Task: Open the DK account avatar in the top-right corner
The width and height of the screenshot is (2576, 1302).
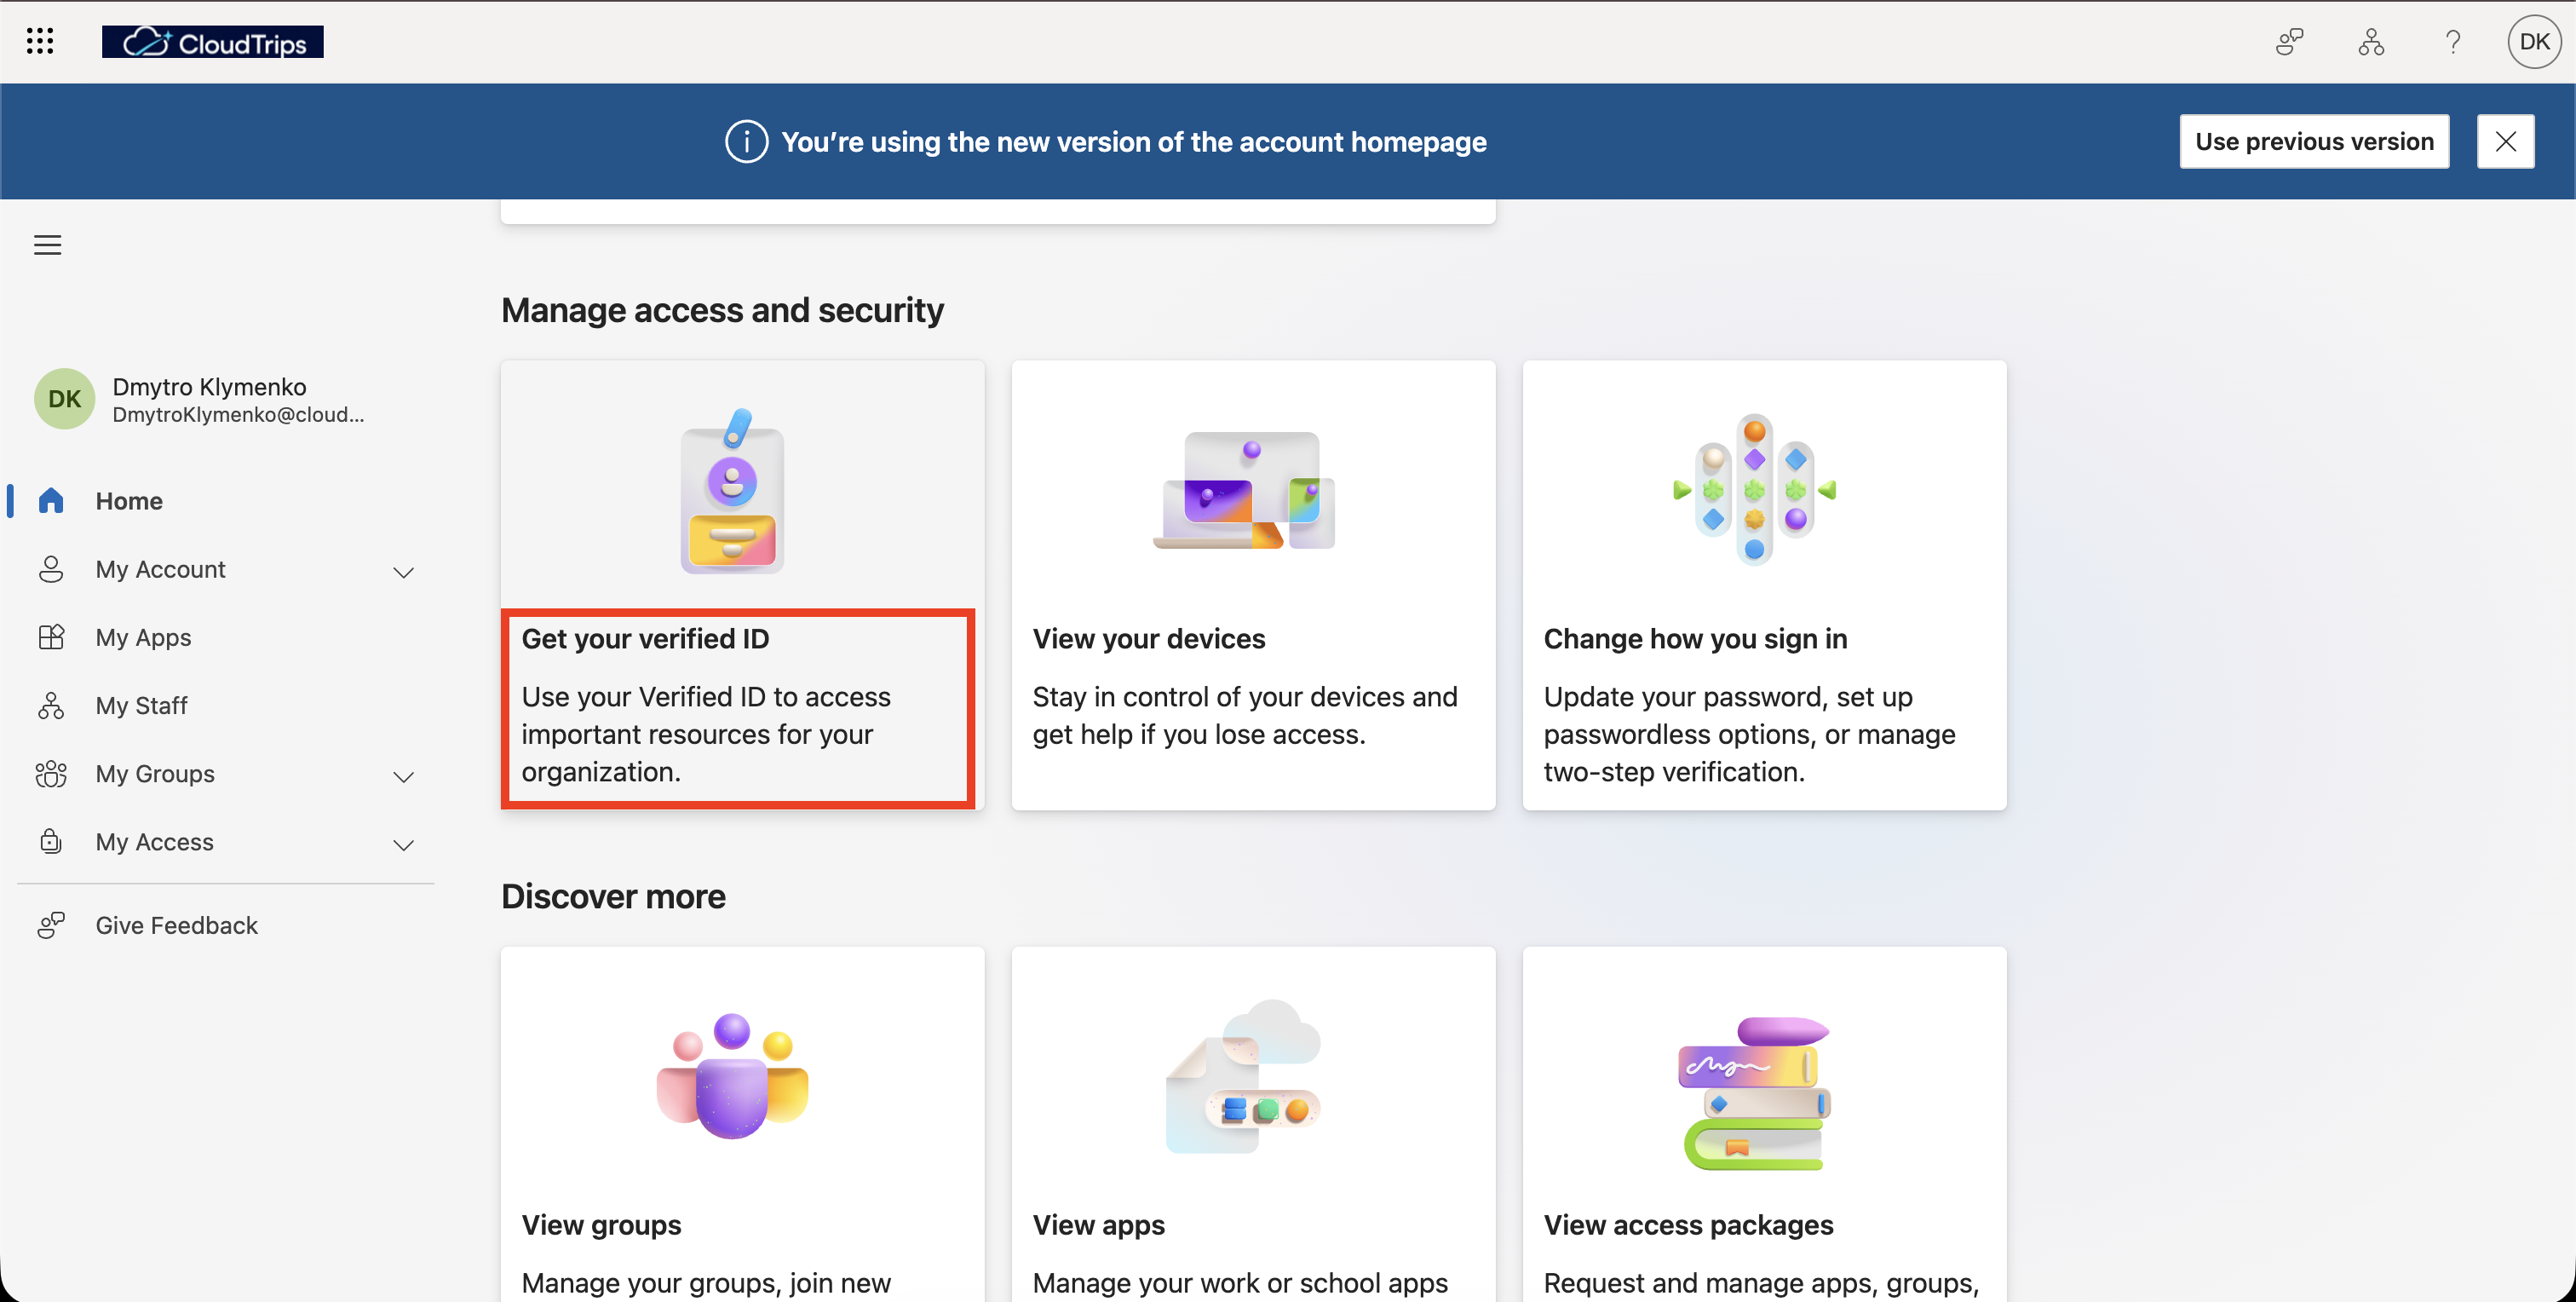Action: [x=2534, y=42]
